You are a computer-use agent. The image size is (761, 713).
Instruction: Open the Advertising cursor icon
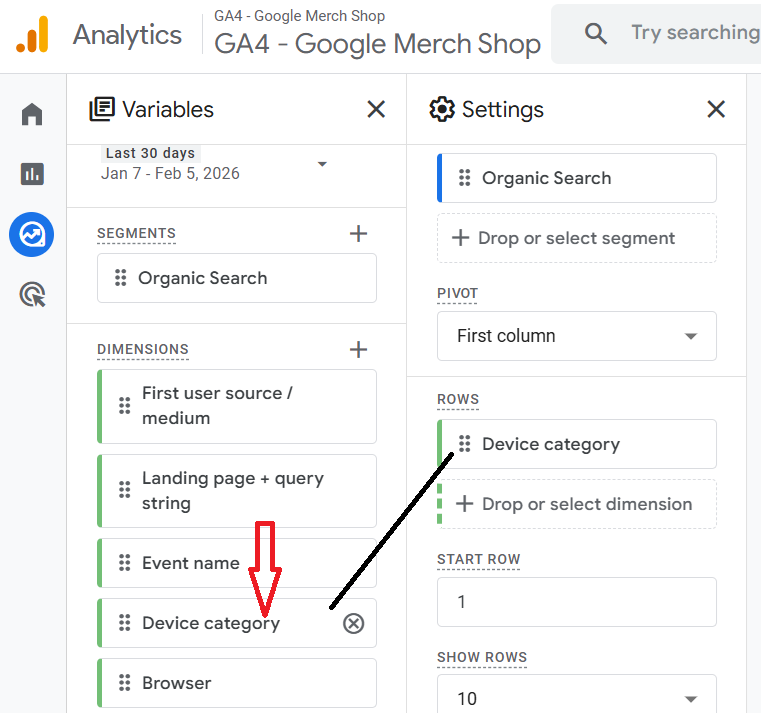[32, 295]
